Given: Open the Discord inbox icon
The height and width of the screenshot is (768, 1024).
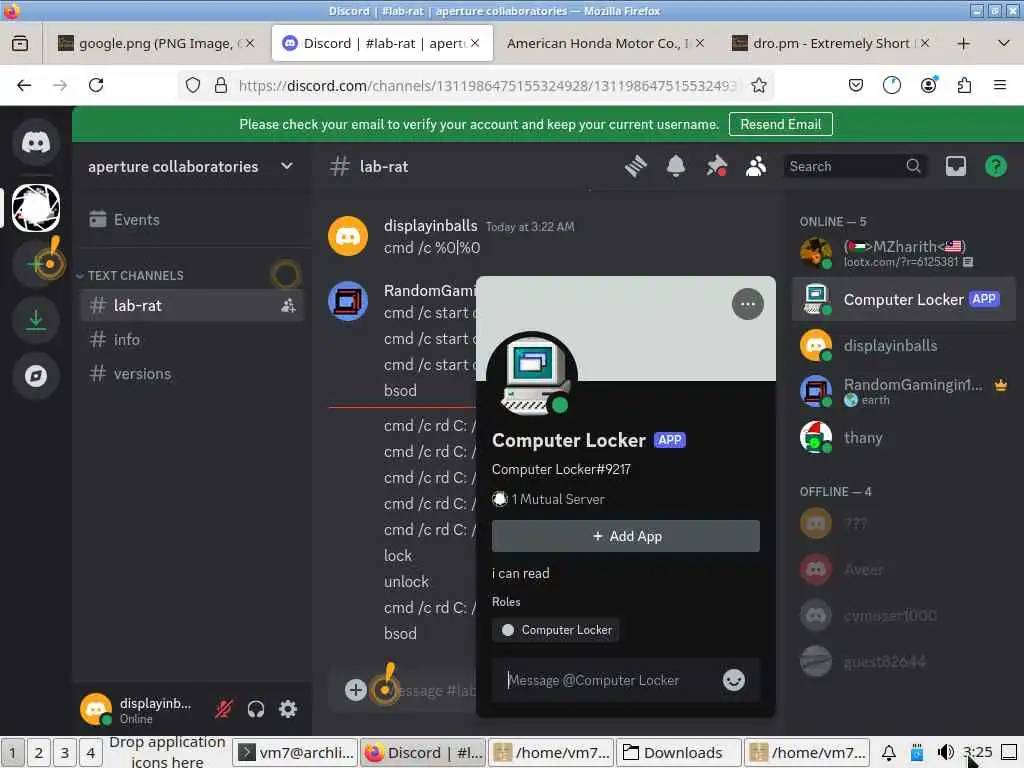Looking at the screenshot, I should 955,167.
